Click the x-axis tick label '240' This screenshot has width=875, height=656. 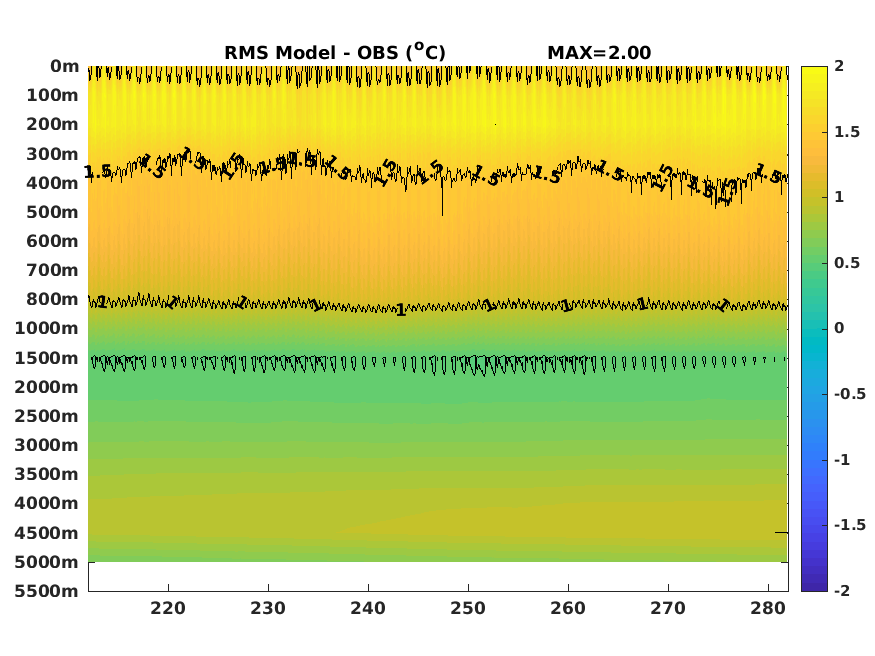coord(368,608)
